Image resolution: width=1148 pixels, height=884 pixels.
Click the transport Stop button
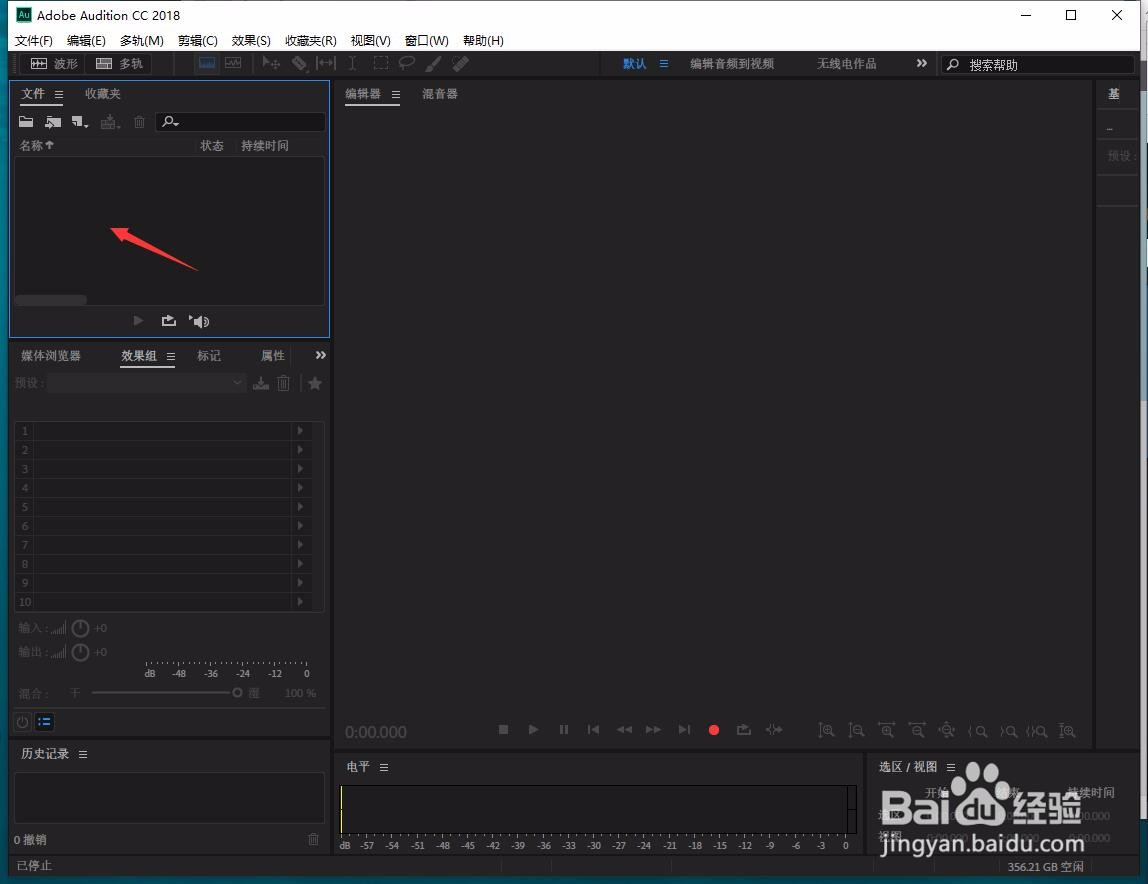[503, 729]
